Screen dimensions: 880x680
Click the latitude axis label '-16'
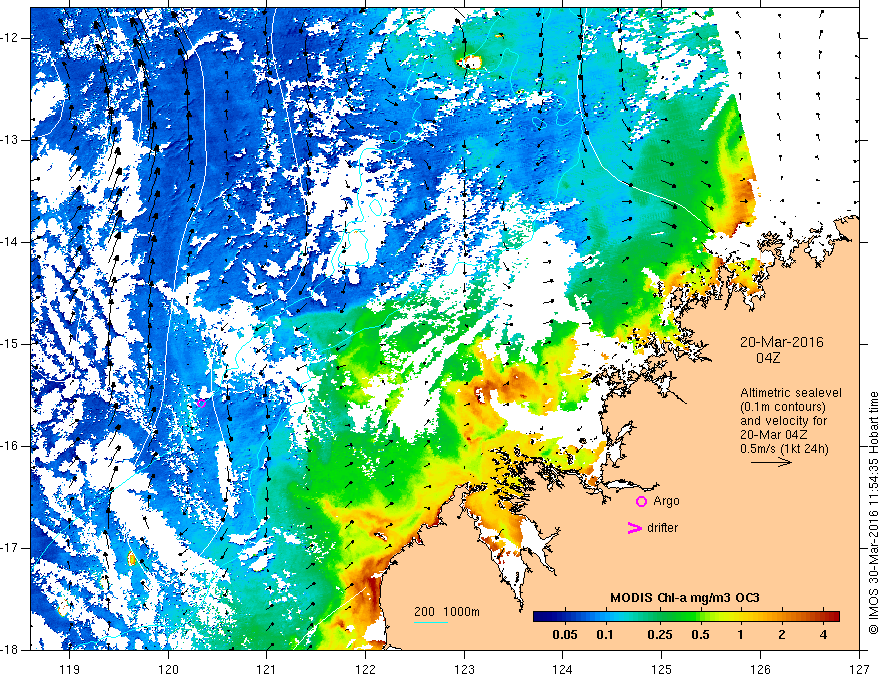(10, 446)
